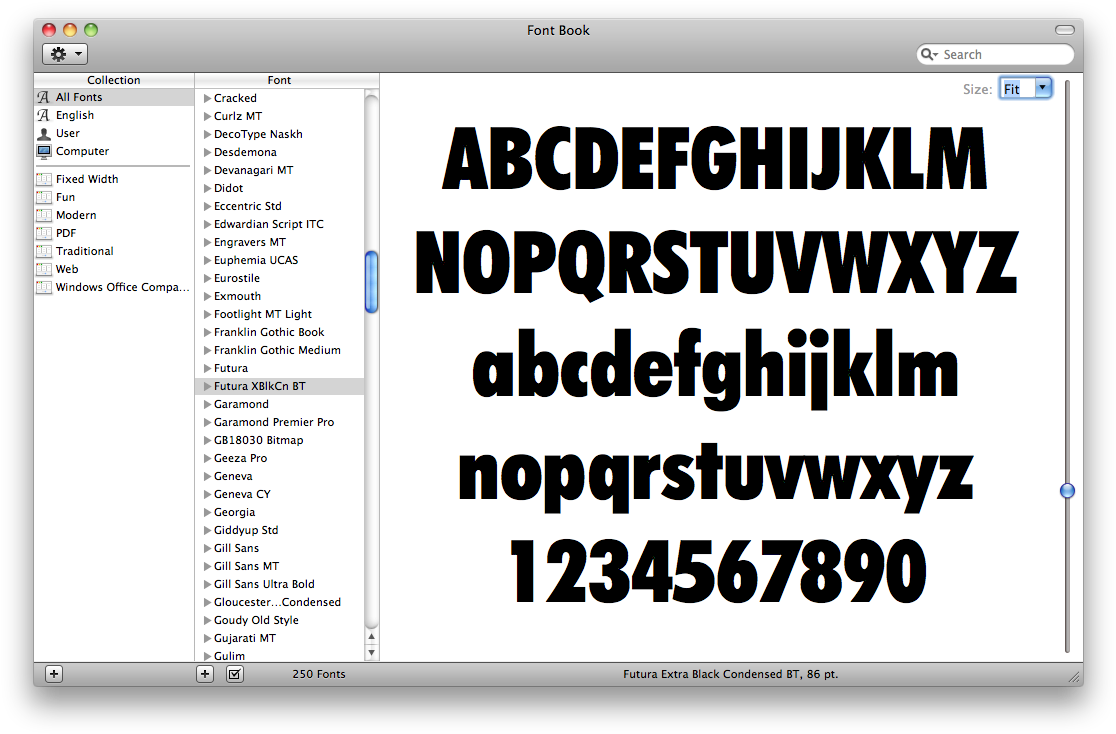Select Gloucester…Condensed font
Screen dimensions: 1116x734
click(280, 602)
